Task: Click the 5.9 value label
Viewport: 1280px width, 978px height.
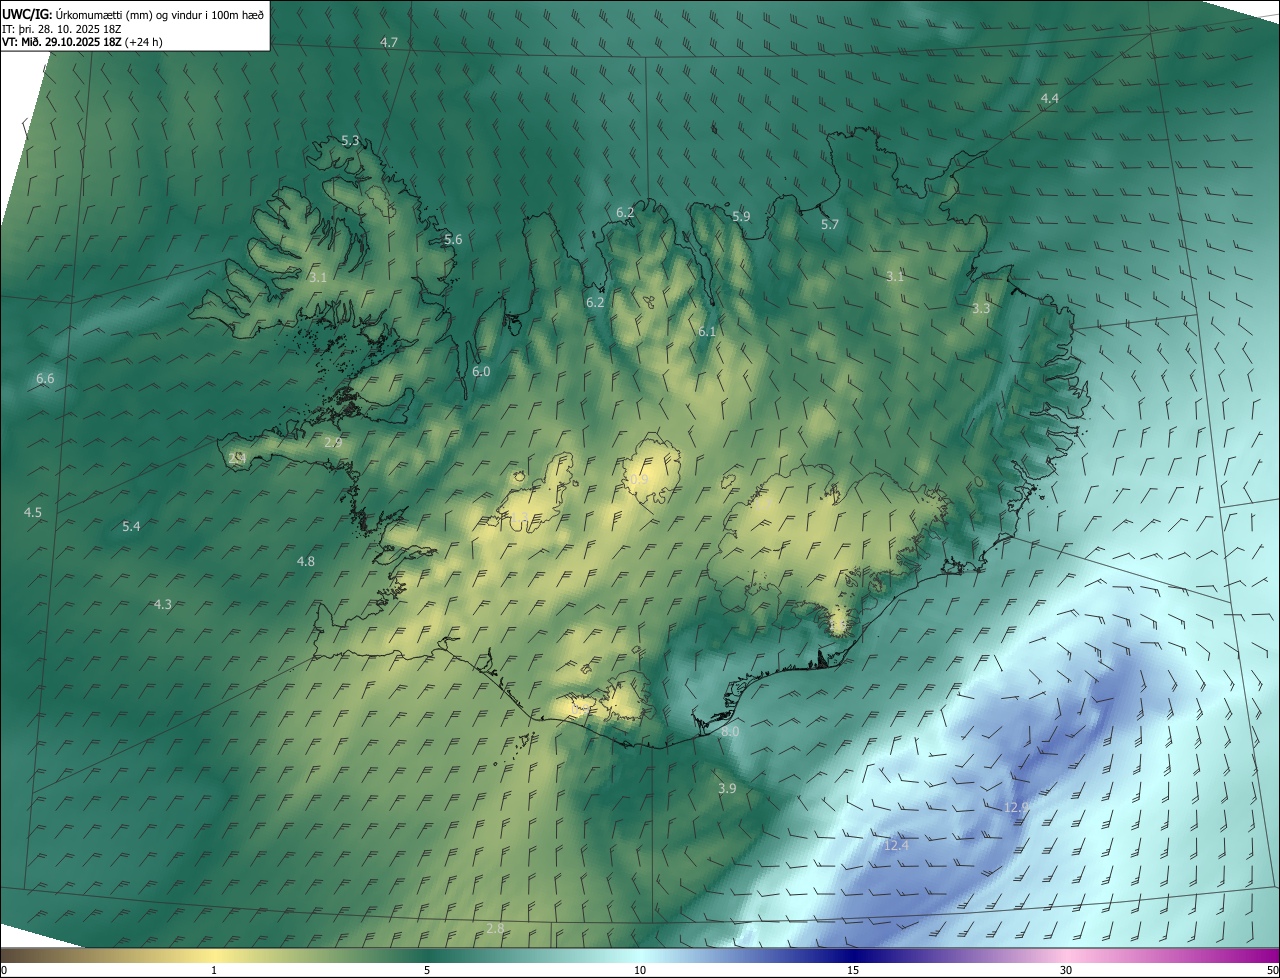Action: pyautogui.click(x=741, y=216)
